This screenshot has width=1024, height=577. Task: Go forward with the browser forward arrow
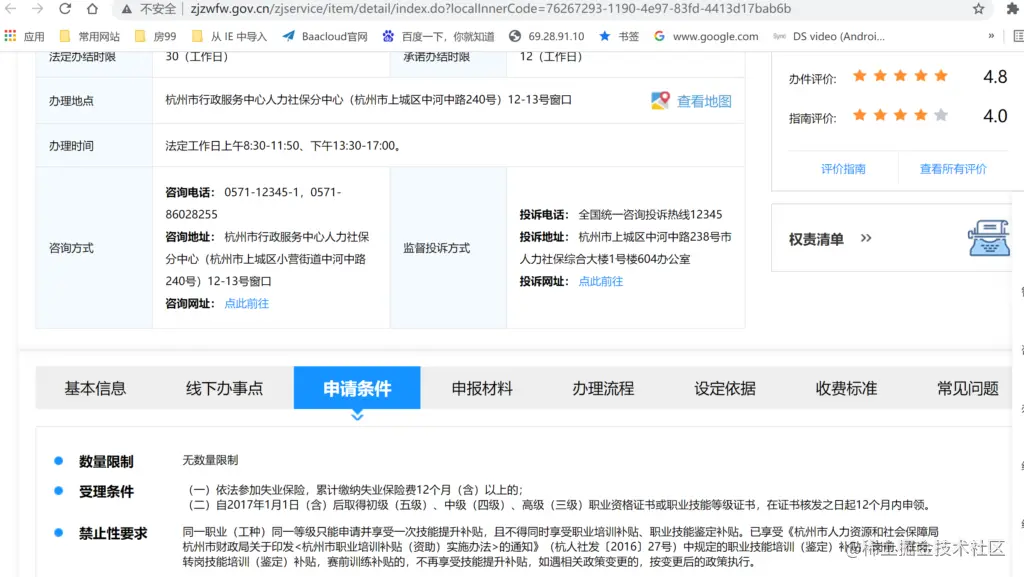[x=37, y=8]
